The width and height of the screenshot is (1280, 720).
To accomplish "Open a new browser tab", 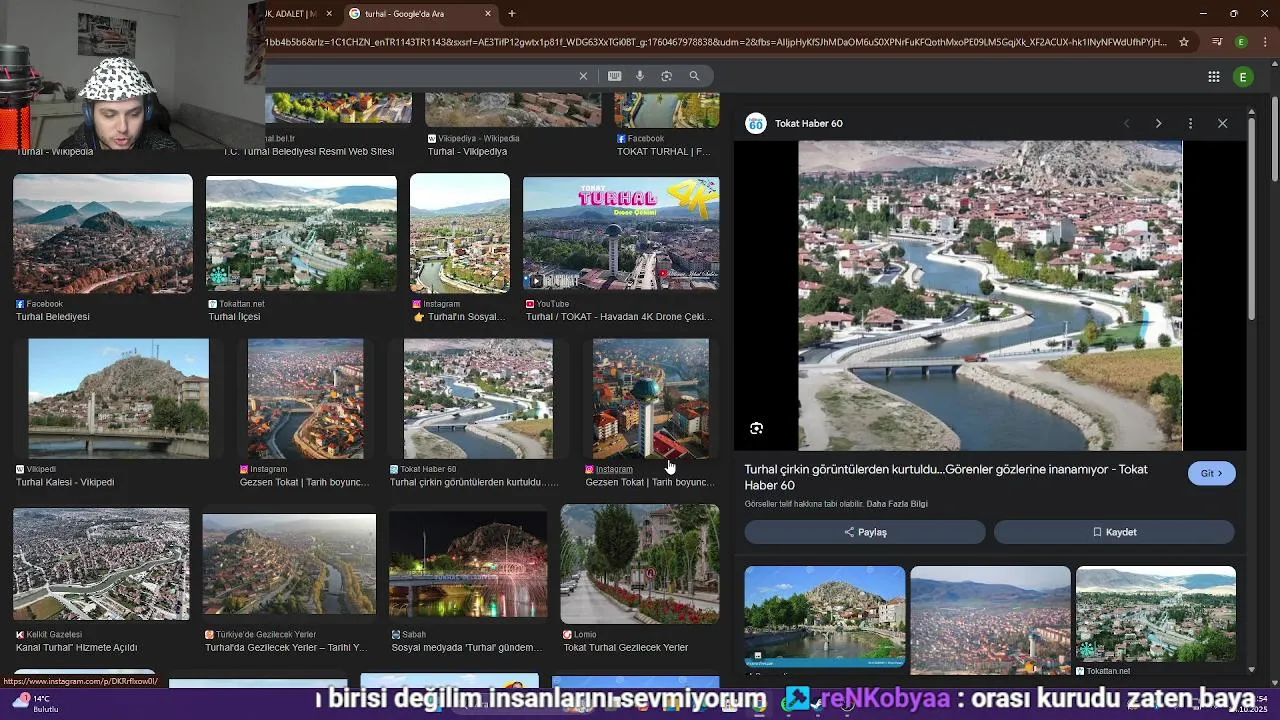I will pyautogui.click(x=512, y=13).
